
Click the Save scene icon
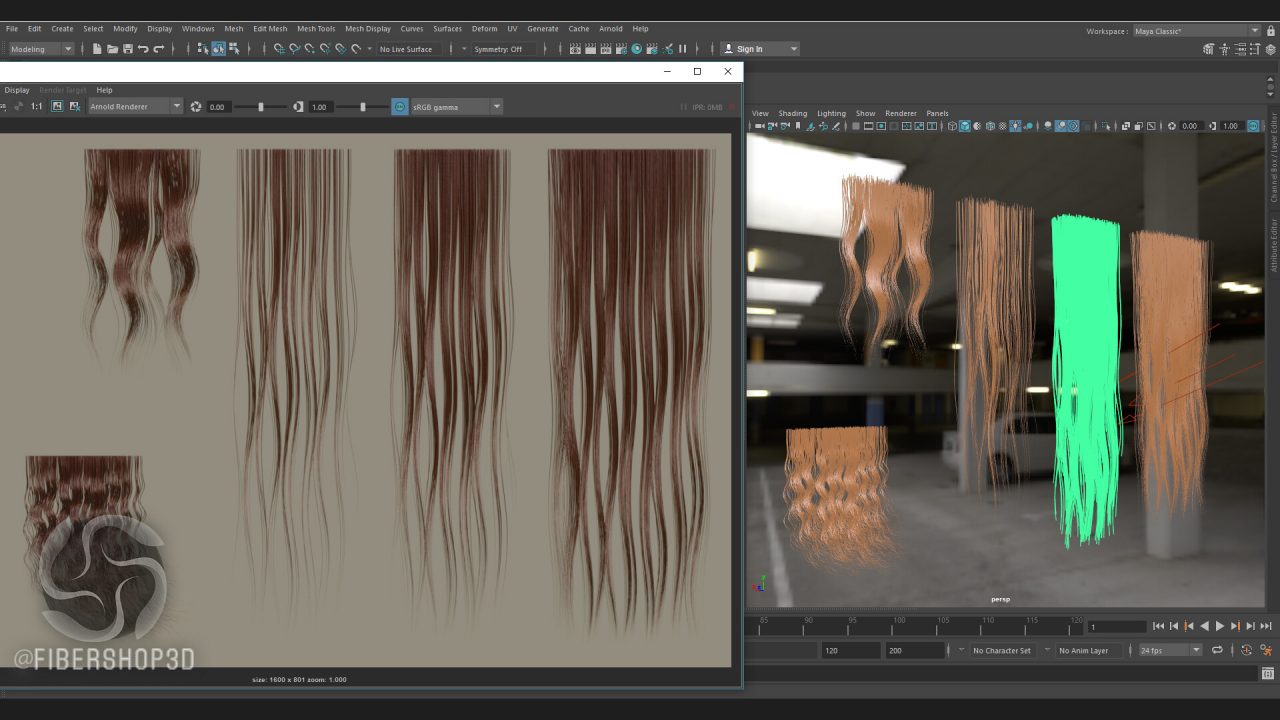click(128, 49)
